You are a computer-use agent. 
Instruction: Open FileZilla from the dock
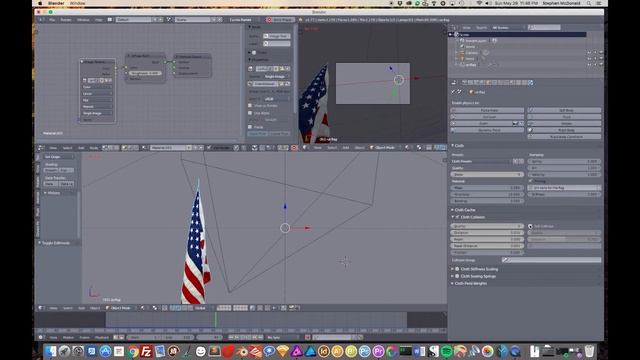146,351
